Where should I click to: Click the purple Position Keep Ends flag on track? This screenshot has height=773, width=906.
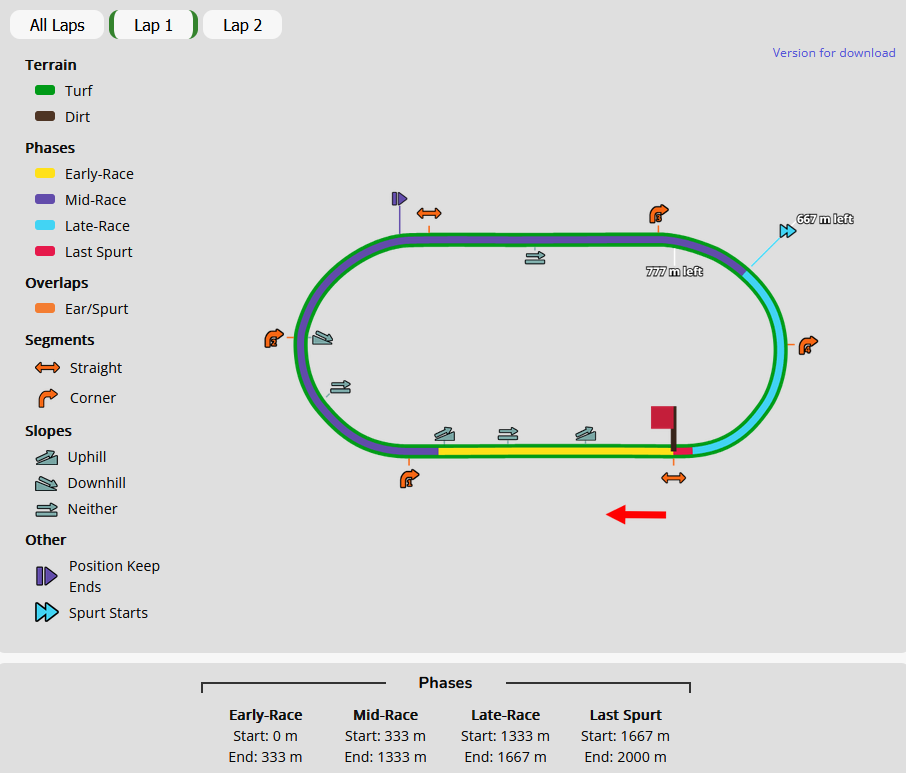click(399, 199)
